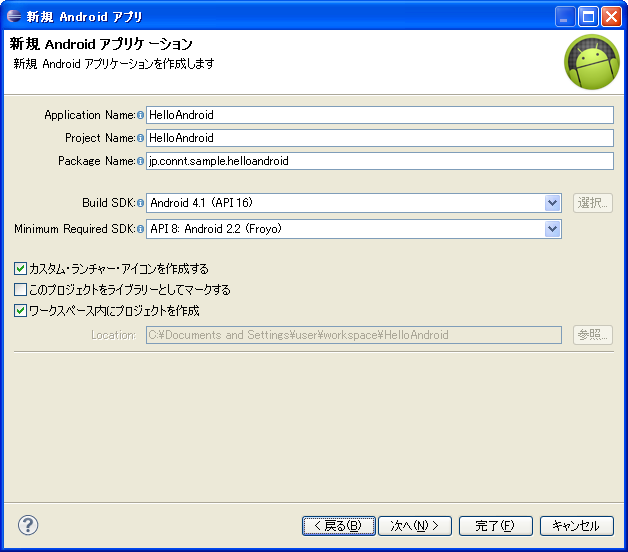Screen dimensions: 628x552
Task: Proceed with the 次へ(N) button
Action: (415, 526)
